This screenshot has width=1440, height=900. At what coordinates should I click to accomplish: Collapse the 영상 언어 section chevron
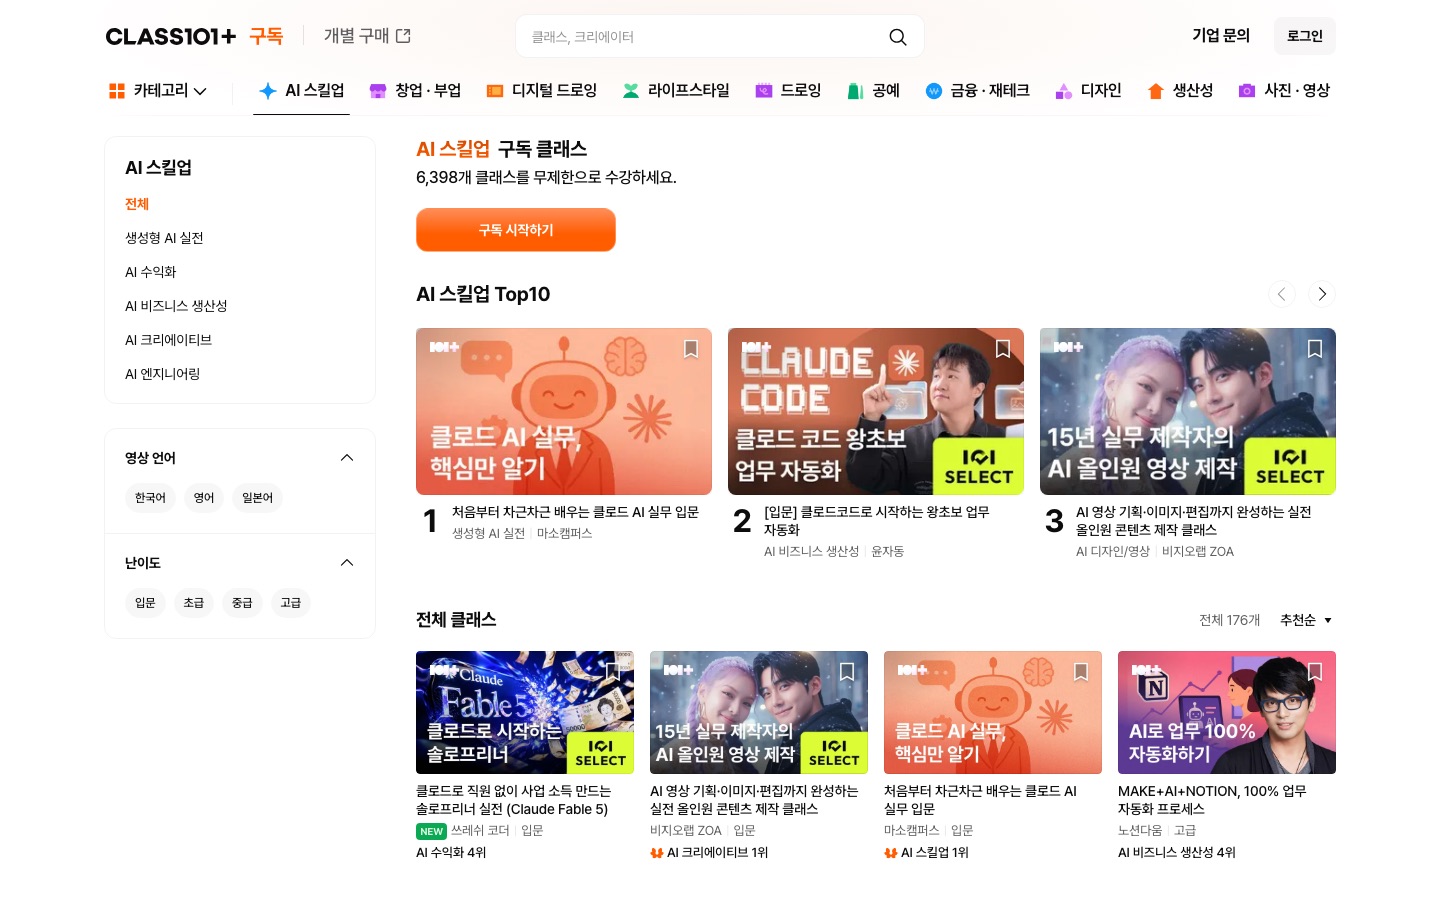(x=347, y=458)
